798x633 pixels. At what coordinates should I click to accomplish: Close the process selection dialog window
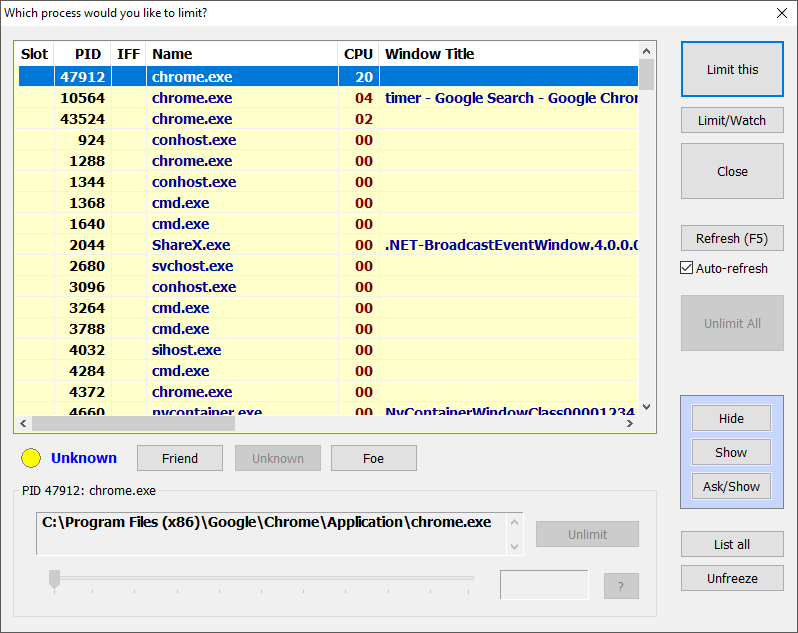tap(781, 13)
